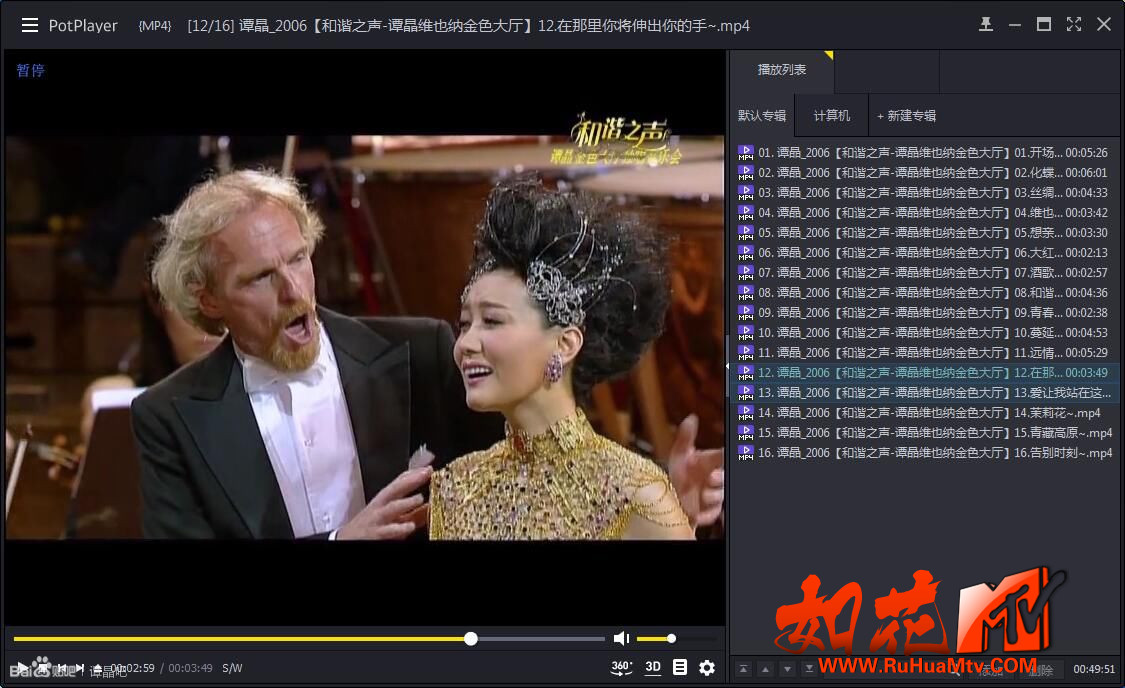The image size is (1125, 688).
Task: Move selected item to playlist bottom
Action: 809,669
